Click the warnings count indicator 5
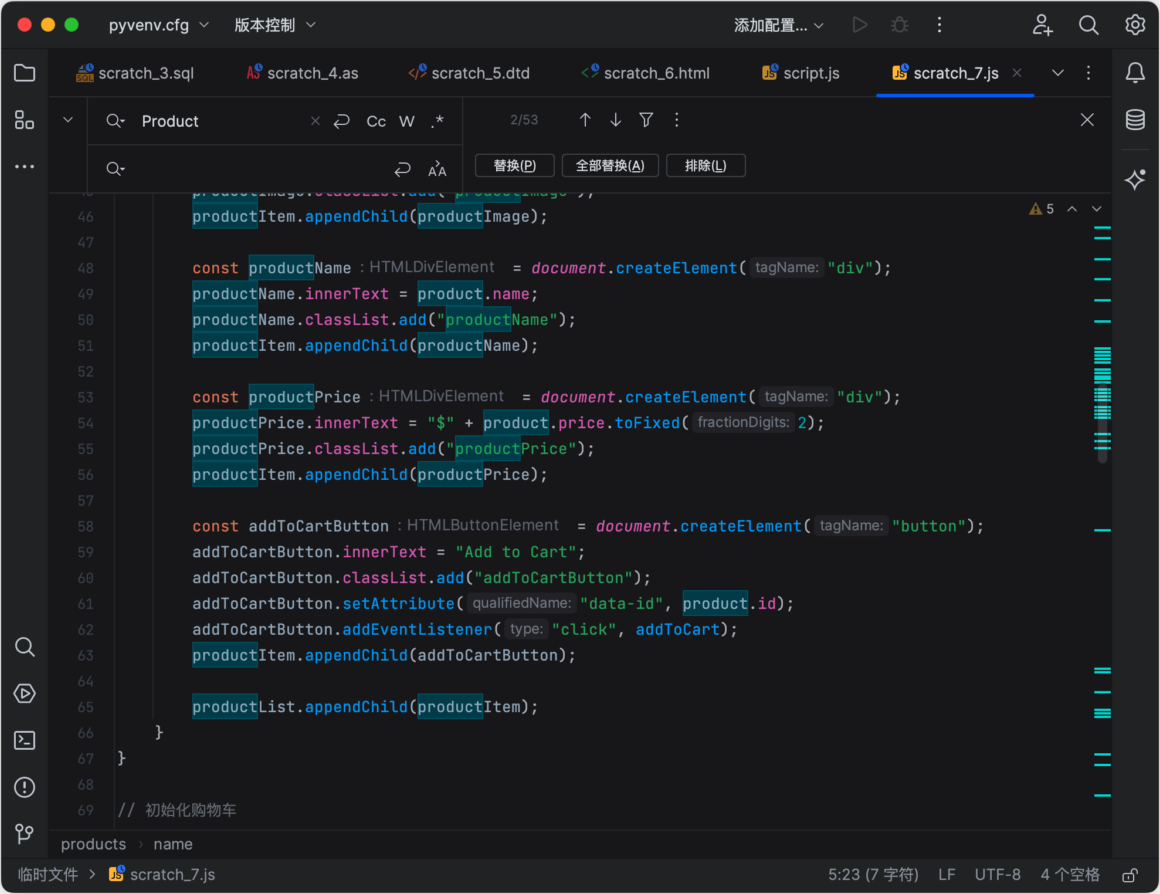This screenshot has width=1160, height=894. click(x=1042, y=209)
